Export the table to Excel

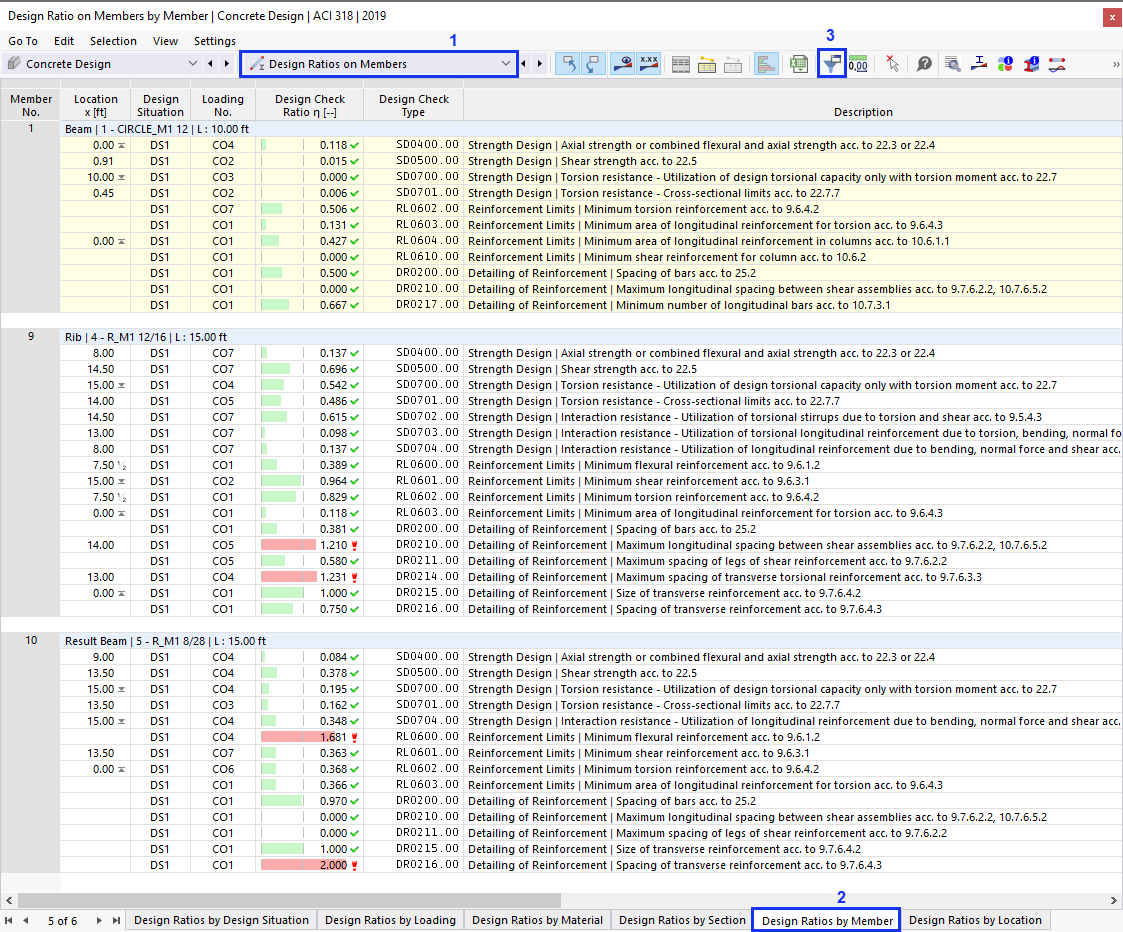coord(799,64)
